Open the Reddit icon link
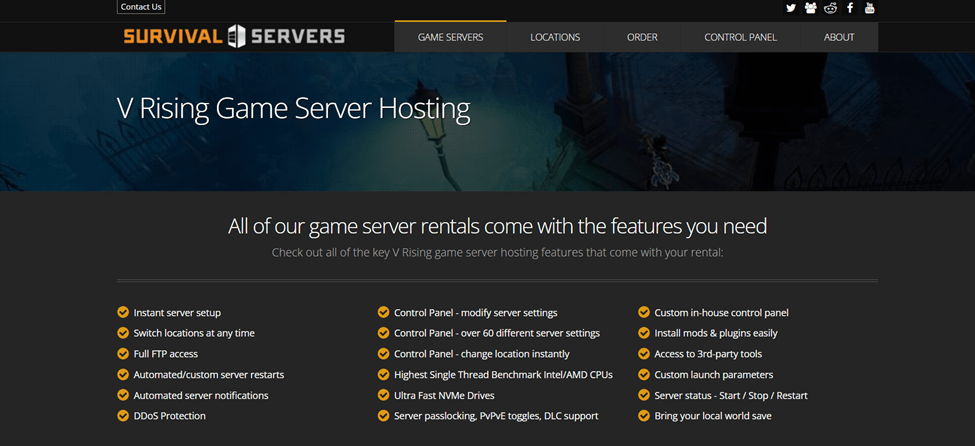 click(830, 8)
